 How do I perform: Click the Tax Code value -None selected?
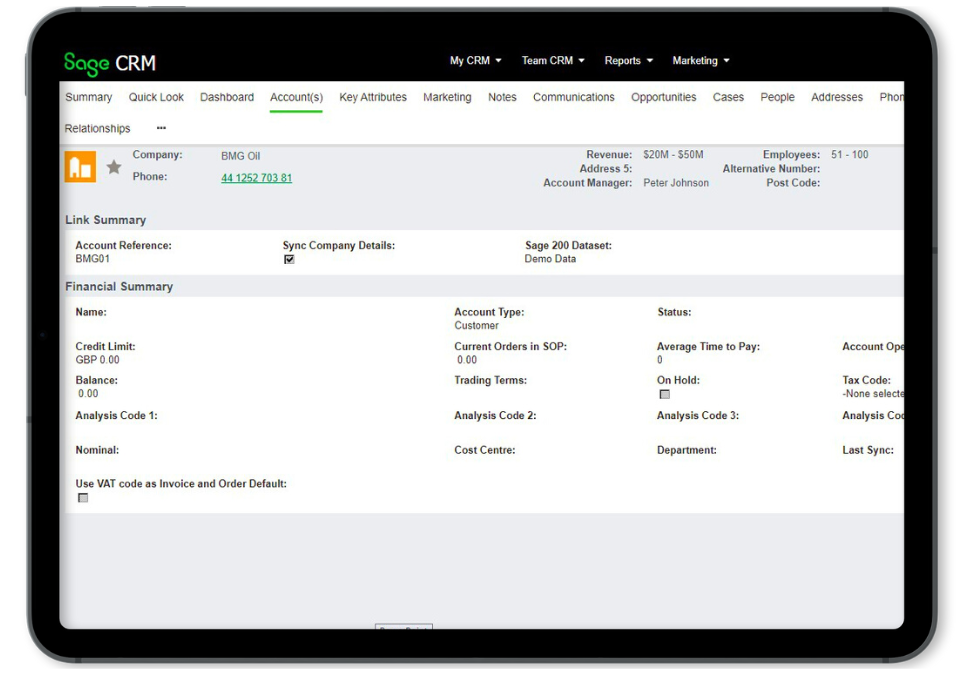coord(873,393)
